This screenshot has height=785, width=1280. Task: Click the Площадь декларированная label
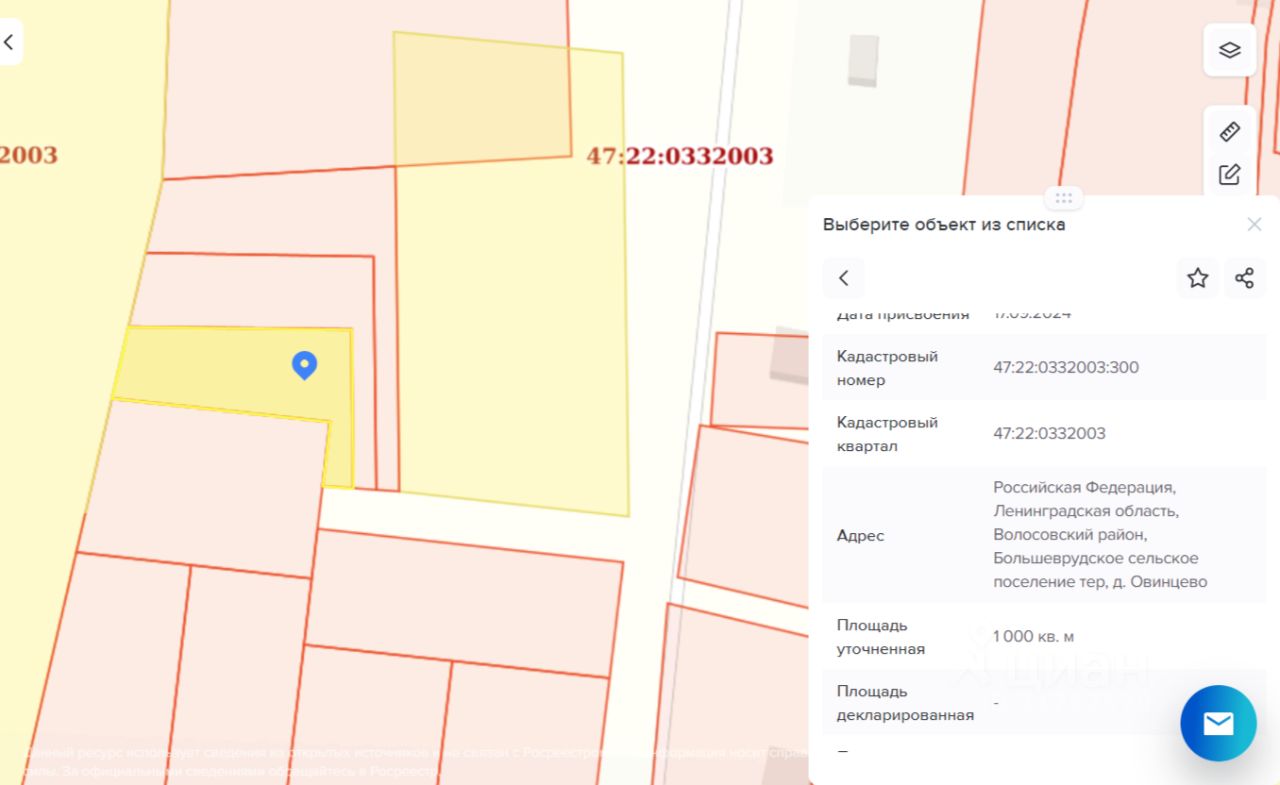click(x=905, y=703)
